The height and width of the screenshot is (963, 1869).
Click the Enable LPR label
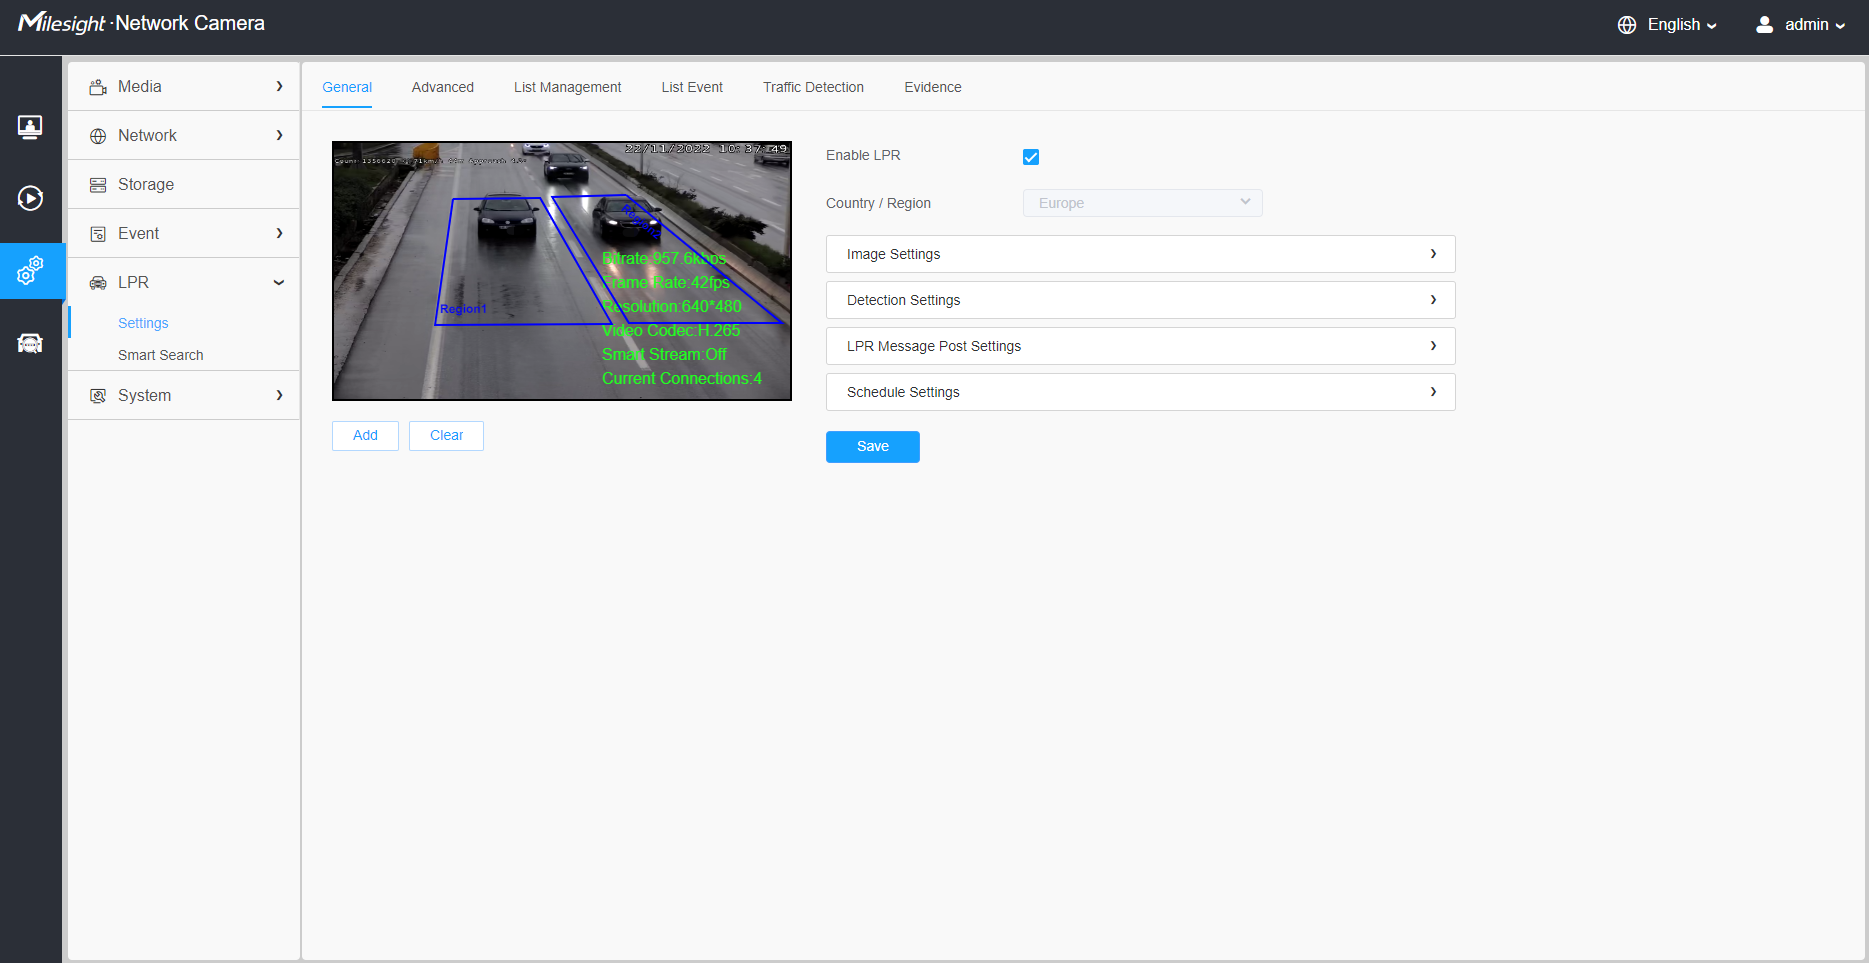[x=864, y=155]
